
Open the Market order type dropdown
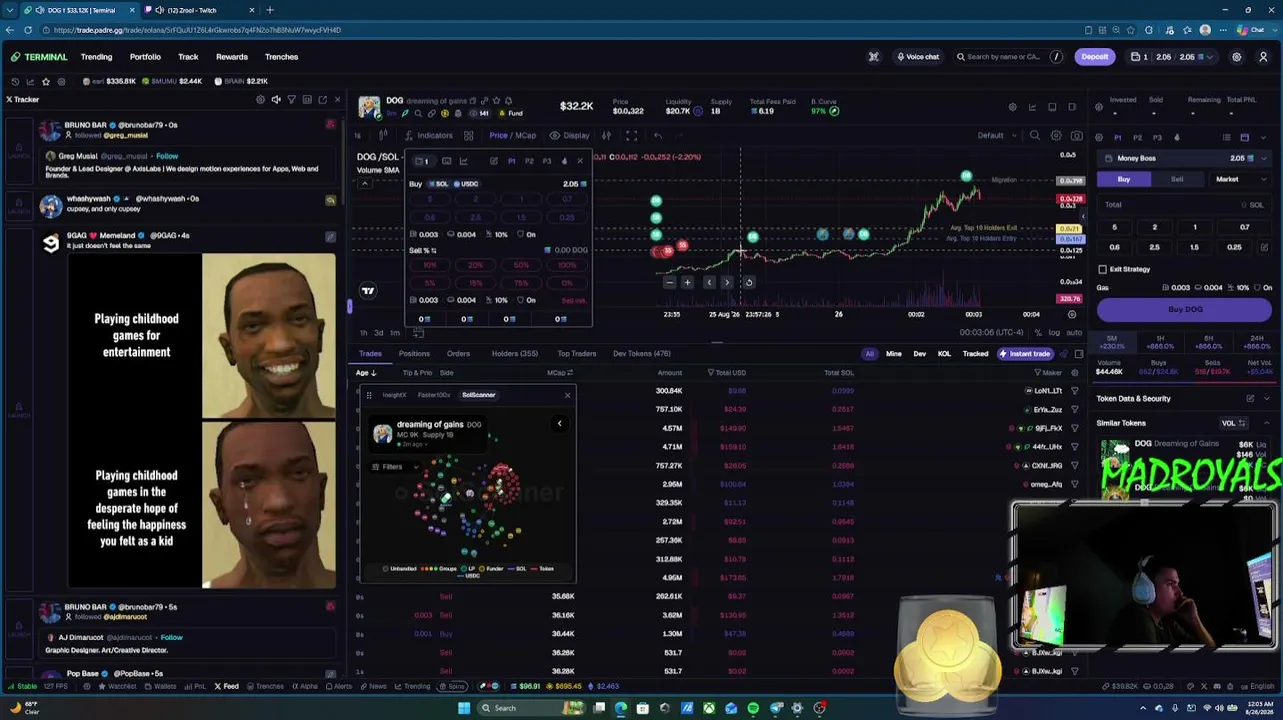pyautogui.click(x=1238, y=179)
